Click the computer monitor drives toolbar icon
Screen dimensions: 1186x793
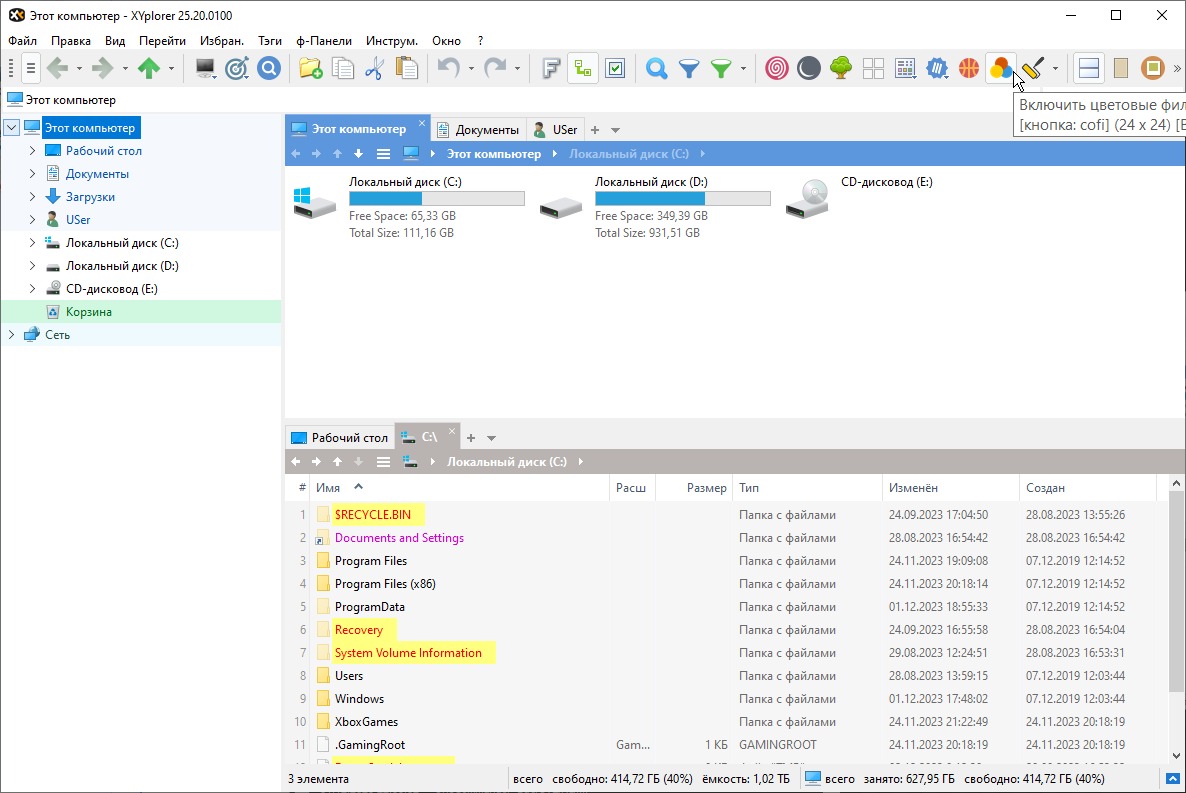tap(205, 68)
